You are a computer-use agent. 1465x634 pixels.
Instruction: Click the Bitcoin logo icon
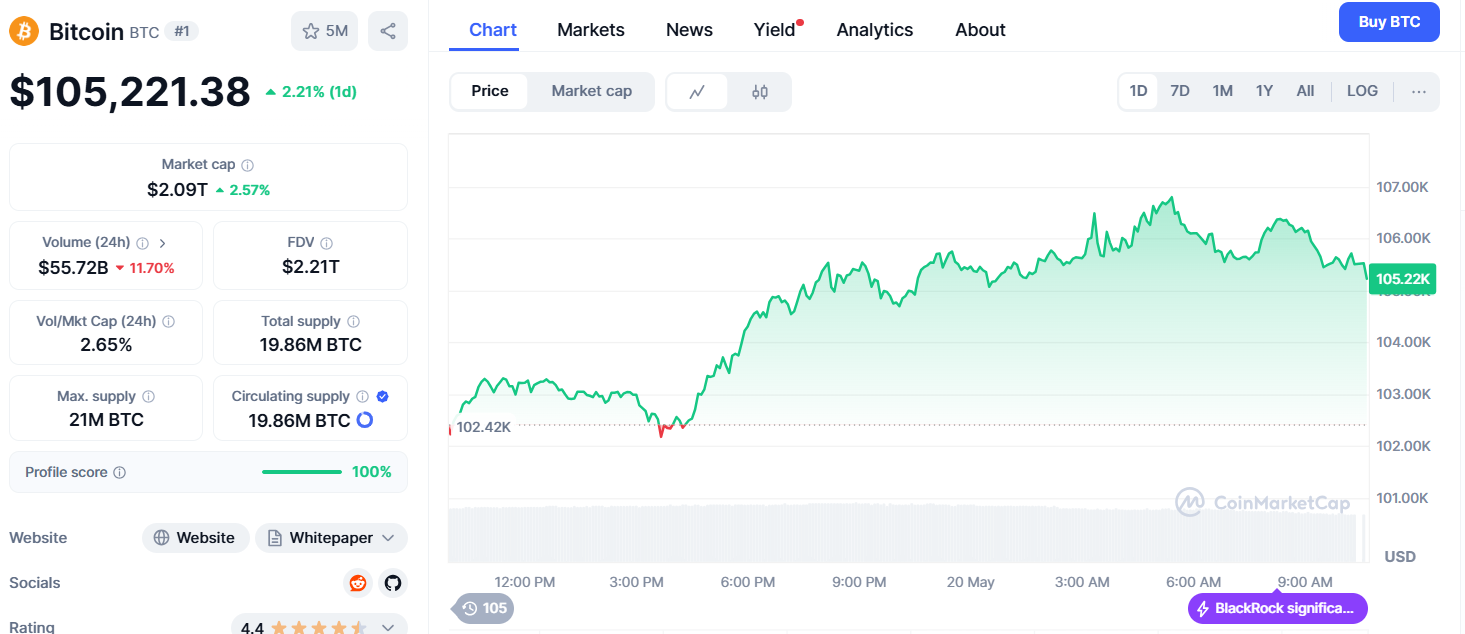click(x=24, y=31)
